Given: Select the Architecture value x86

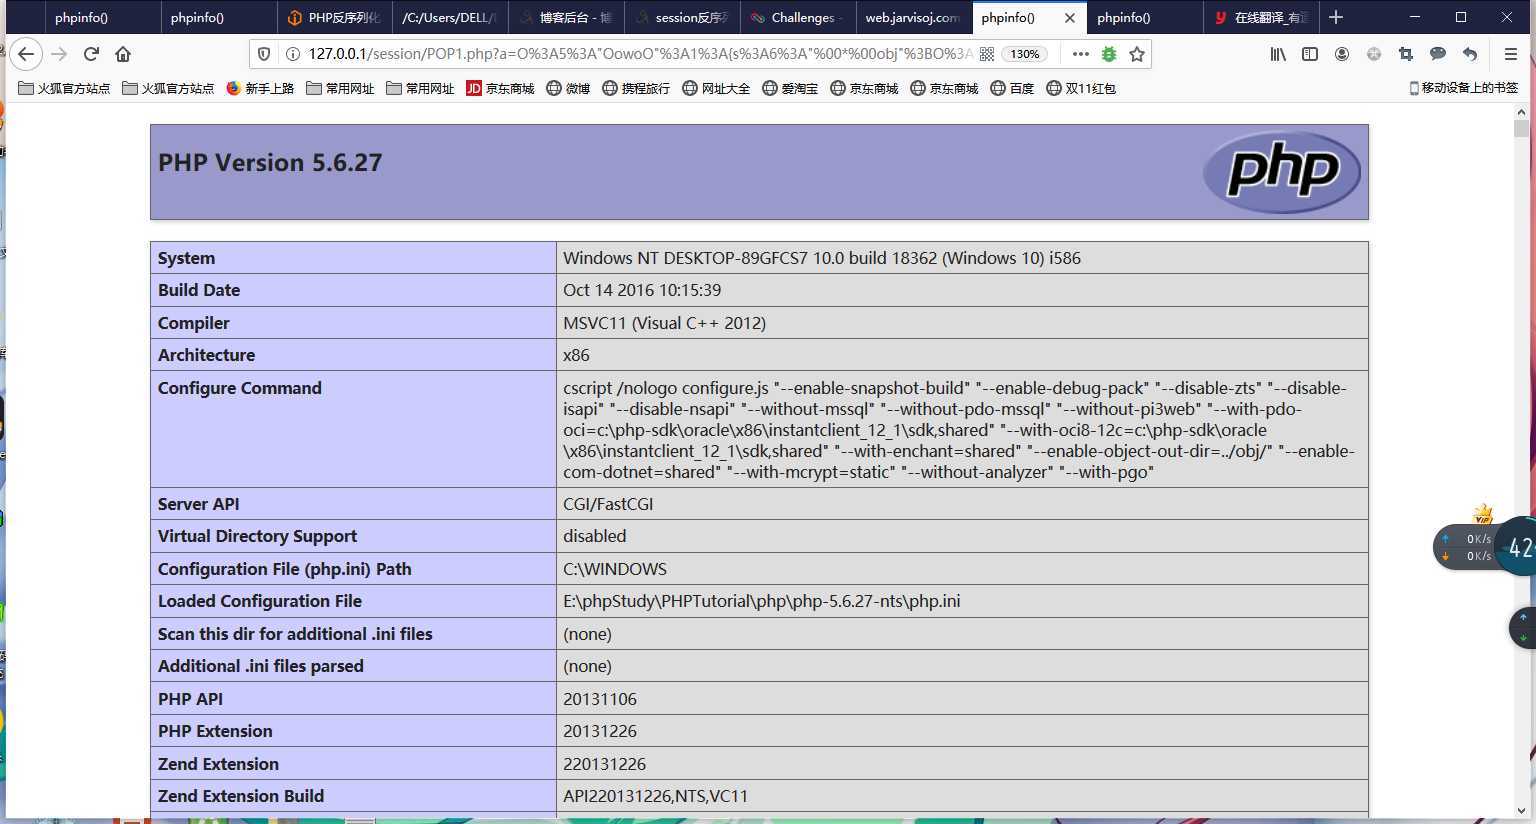Looking at the screenshot, I should pyautogui.click(x=576, y=355).
